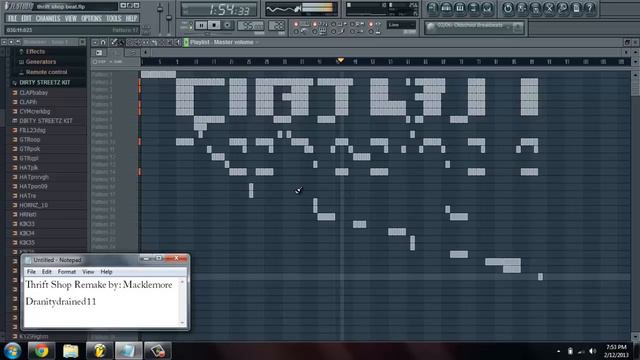The image size is (640, 360).
Task: Toggle the second red recording option LED
Action: (315, 24)
